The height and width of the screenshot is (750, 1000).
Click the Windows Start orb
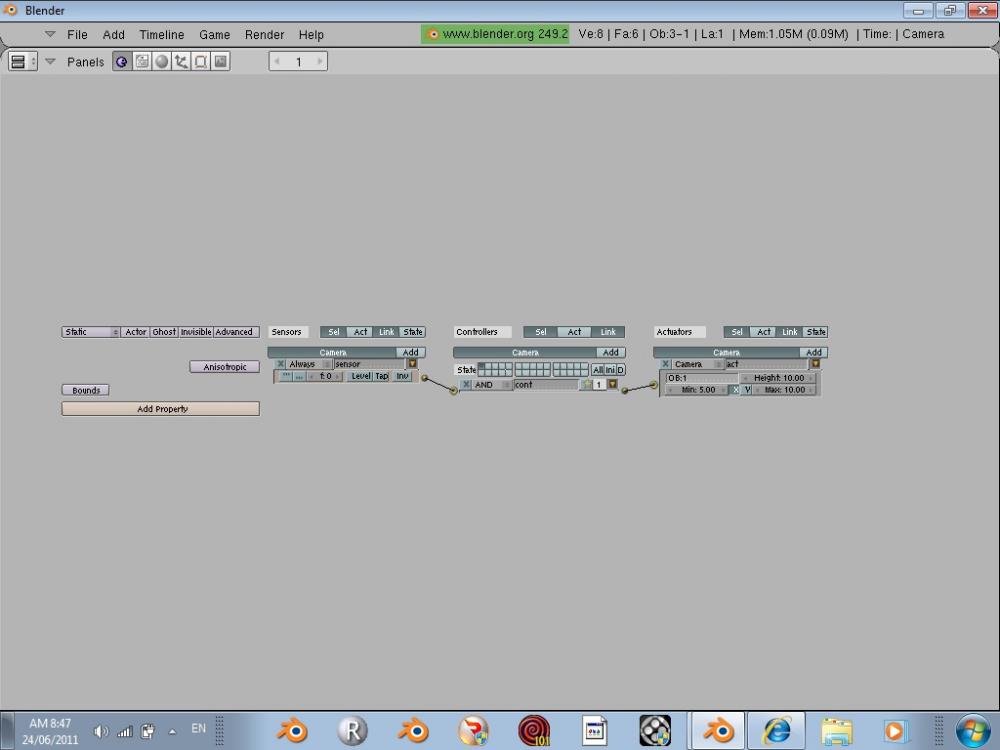(x=974, y=731)
